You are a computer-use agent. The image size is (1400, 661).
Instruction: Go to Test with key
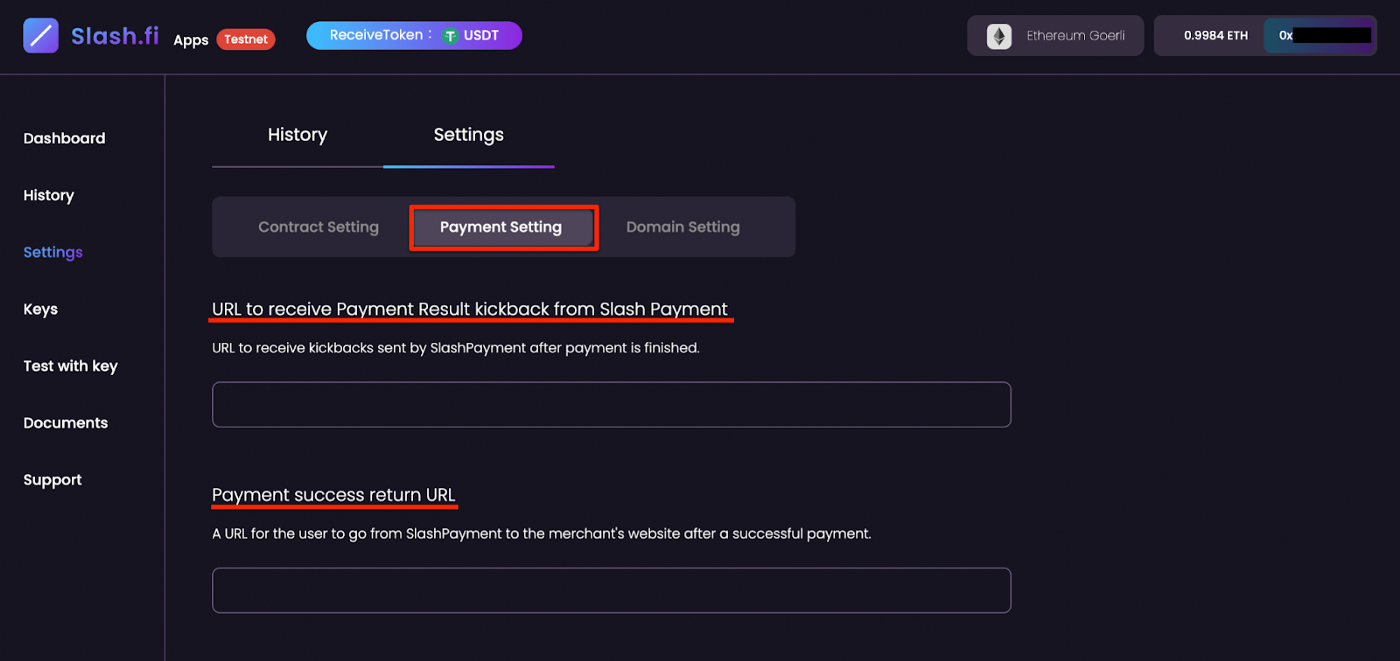pos(69,366)
